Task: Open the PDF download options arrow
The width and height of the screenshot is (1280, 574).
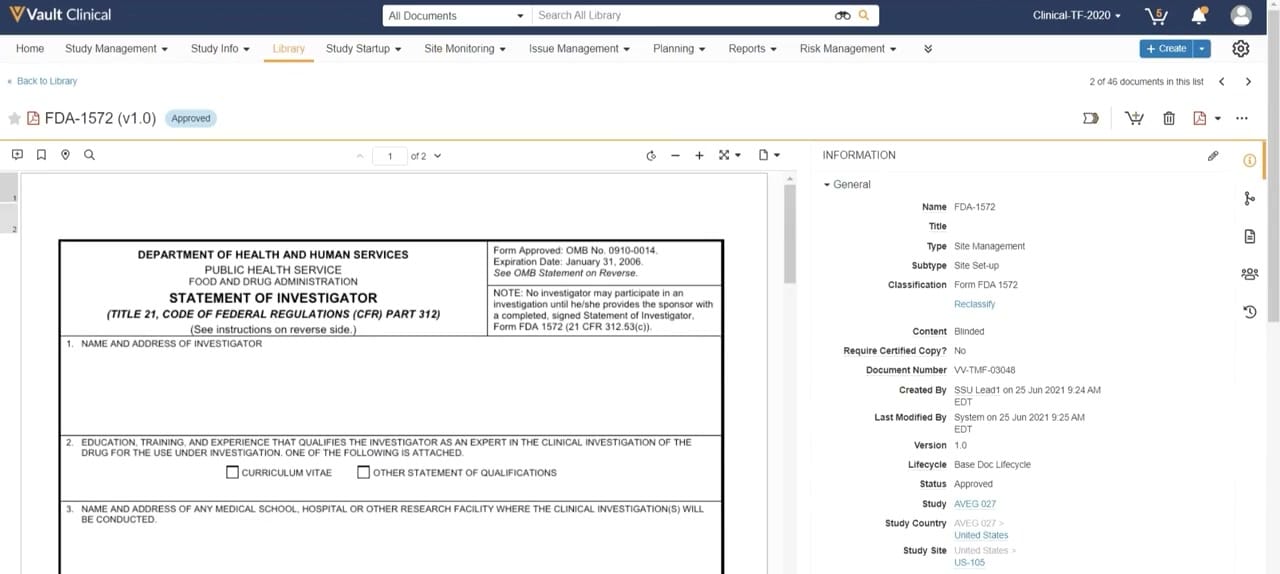Action: tap(1217, 119)
